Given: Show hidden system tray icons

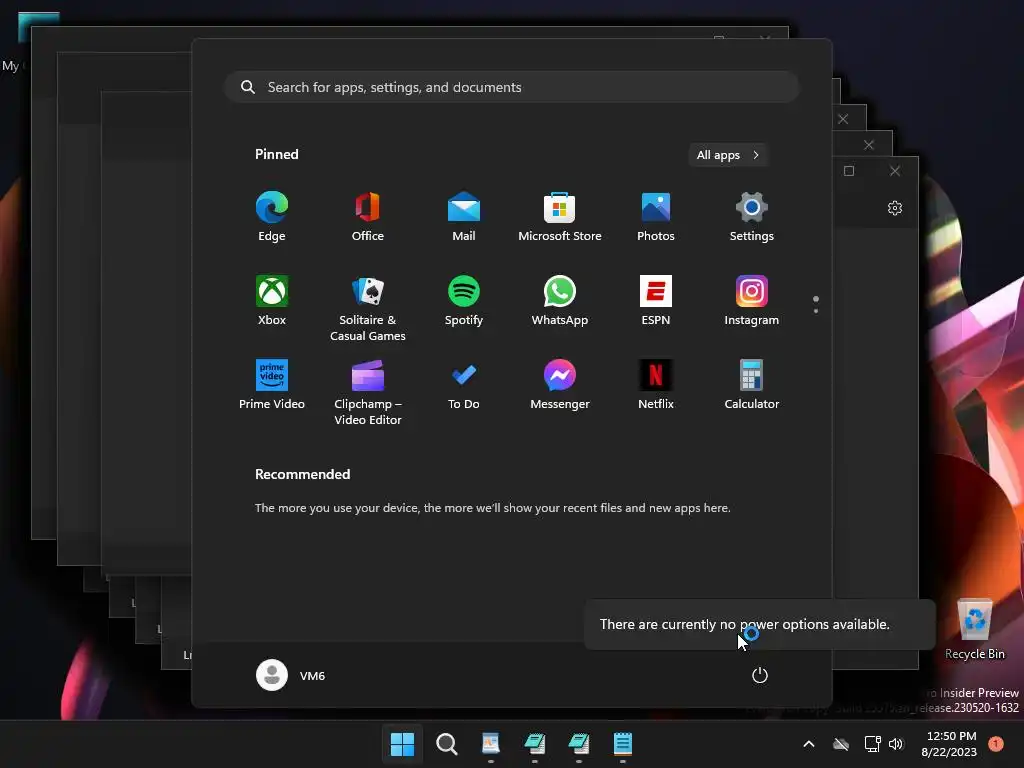Looking at the screenshot, I should pyautogui.click(x=808, y=744).
